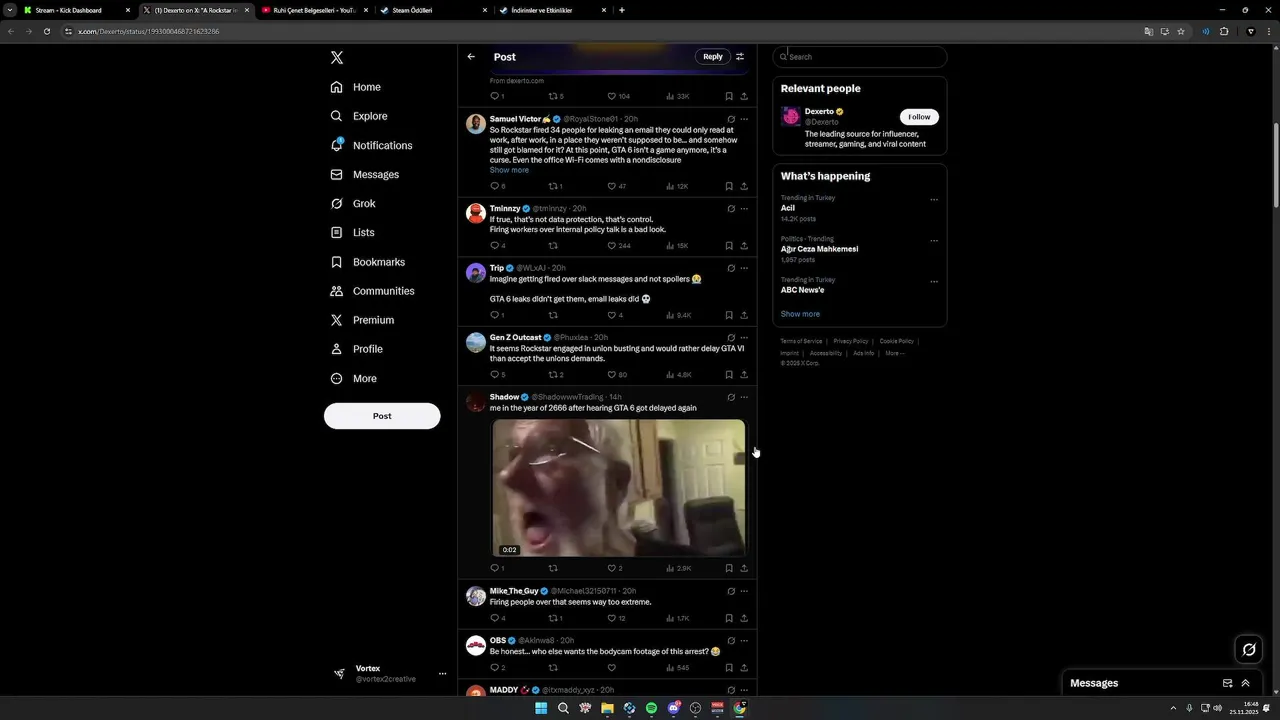
Task: Open Premium in the sidebar
Action: (x=362, y=320)
